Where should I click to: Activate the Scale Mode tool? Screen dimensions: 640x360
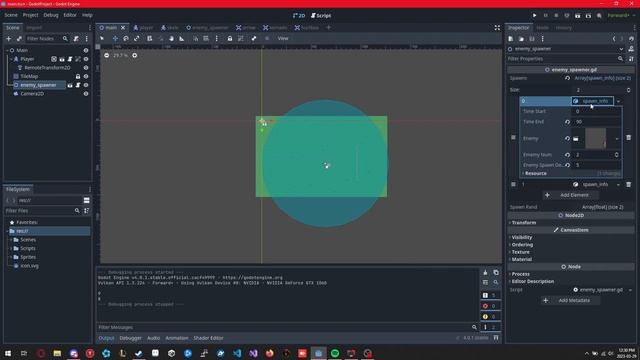click(x=136, y=38)
